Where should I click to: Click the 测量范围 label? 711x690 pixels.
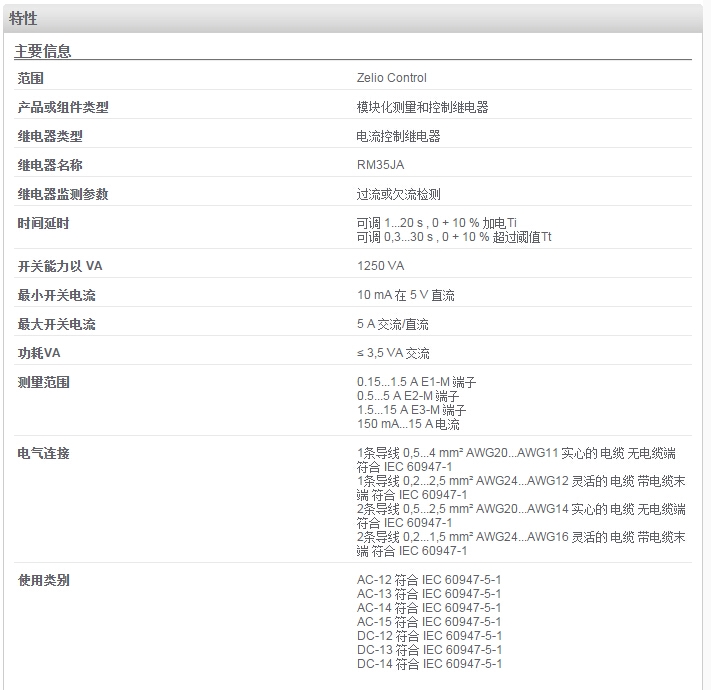click(44, 382)
